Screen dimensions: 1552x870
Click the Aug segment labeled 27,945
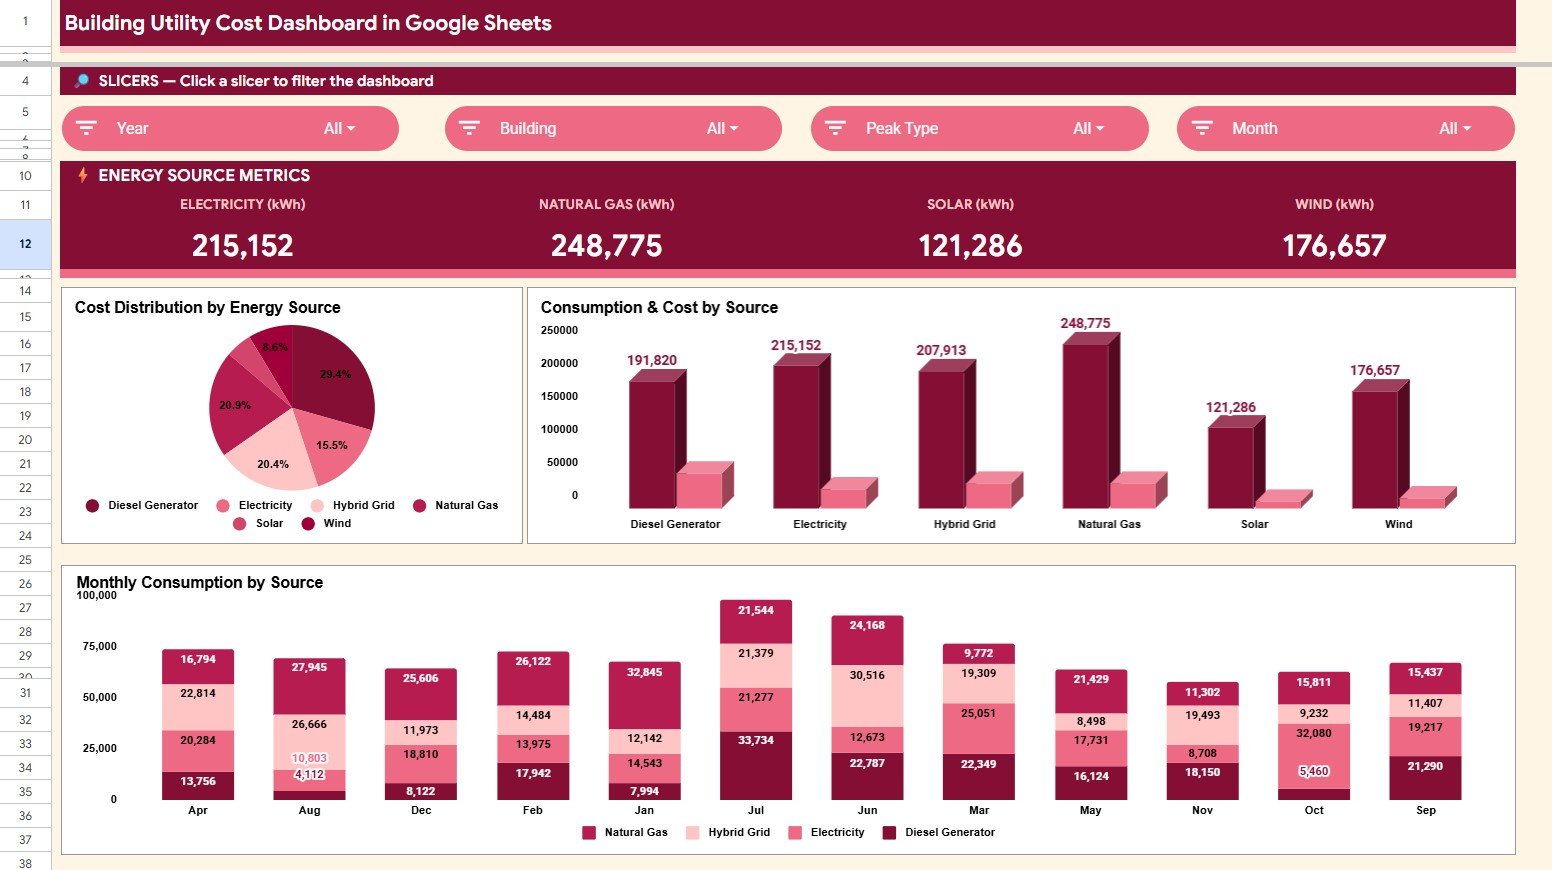[309, 686]
